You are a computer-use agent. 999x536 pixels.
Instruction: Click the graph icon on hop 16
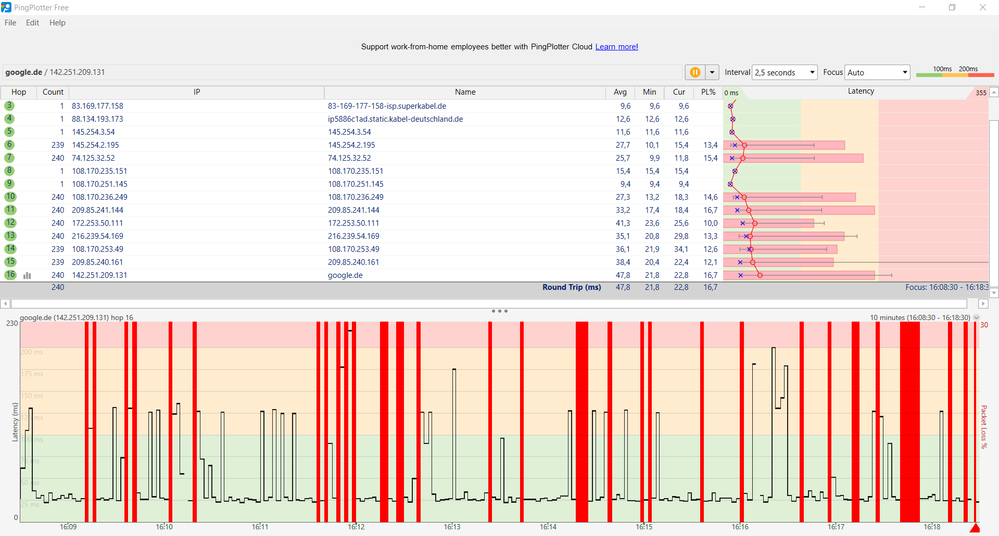pyautogui.click(x=27, y=275)
